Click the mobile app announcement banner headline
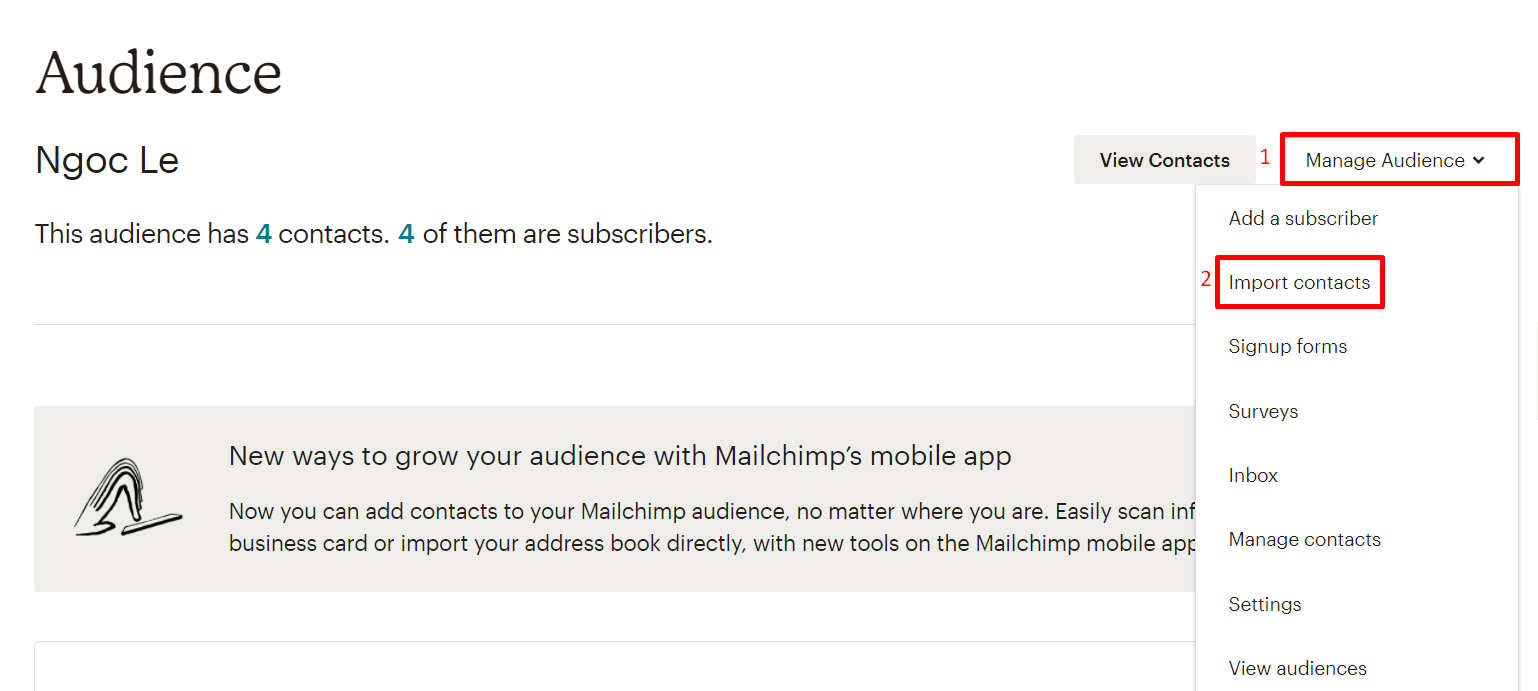 click(x=620, y=455)
